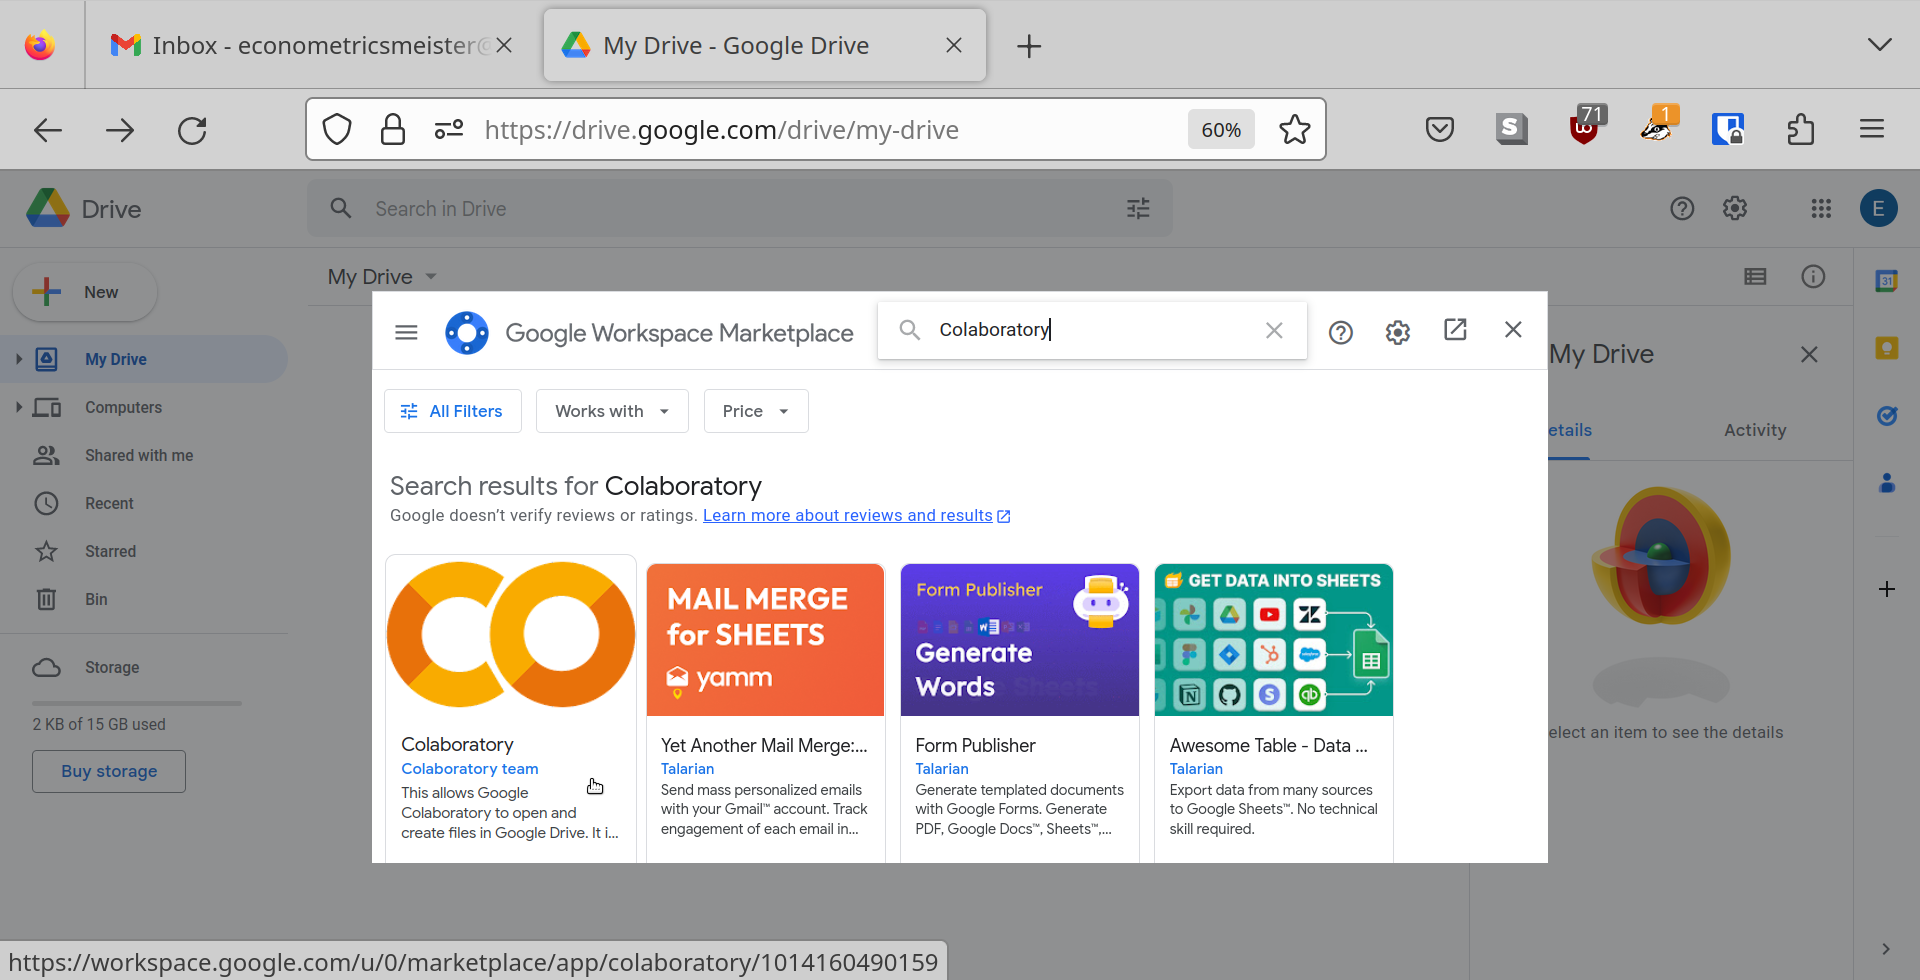Expand the Computers tree arrow
The height and width of the screenshot is (980, 1920).
(x=18, y=407)
